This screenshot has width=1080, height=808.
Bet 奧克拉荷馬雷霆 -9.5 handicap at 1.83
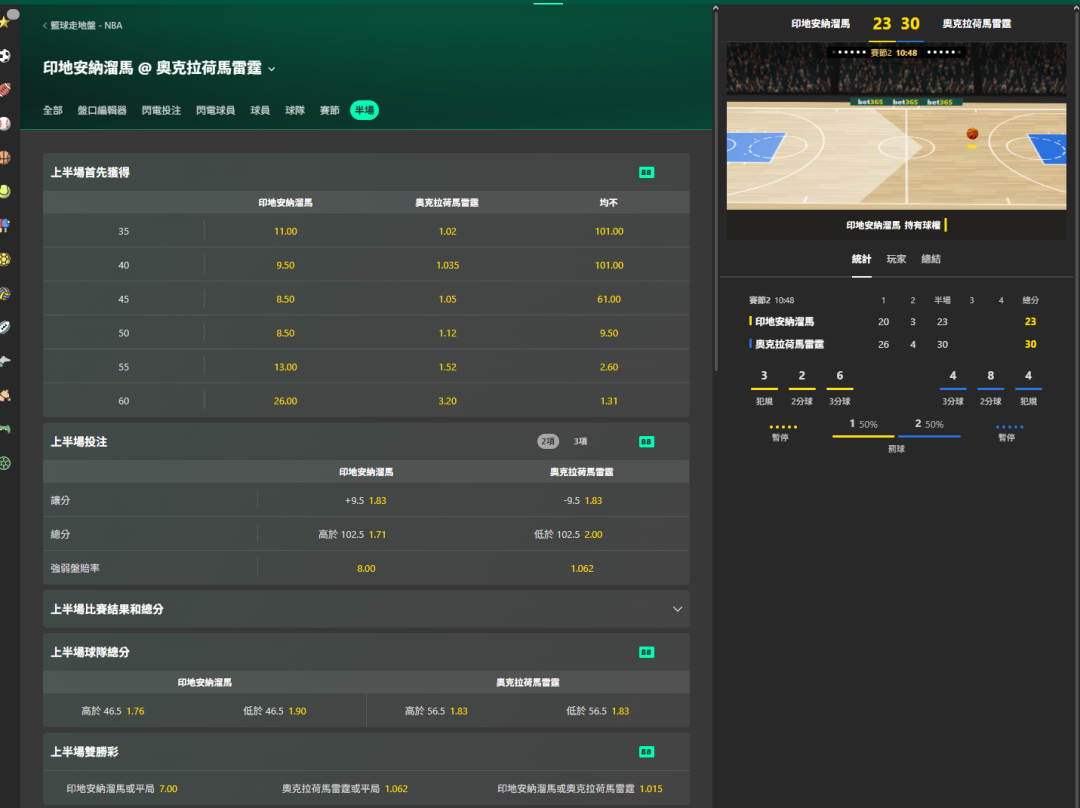click(582, 501)
